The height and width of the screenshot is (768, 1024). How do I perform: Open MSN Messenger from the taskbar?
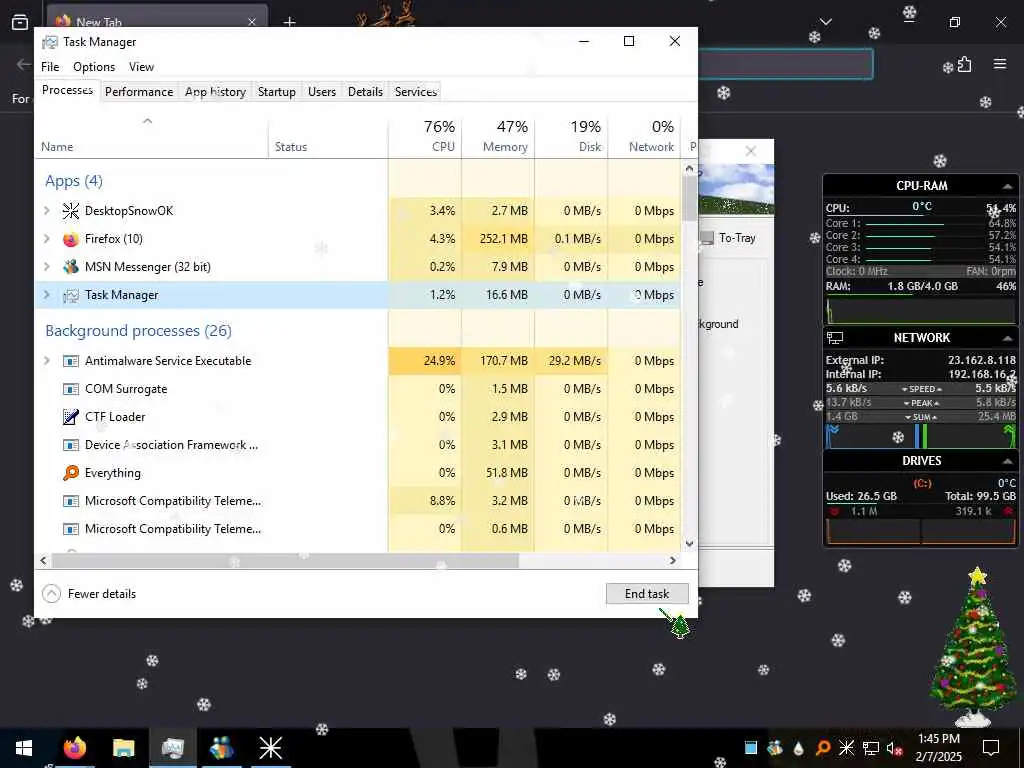pos(221,748)
